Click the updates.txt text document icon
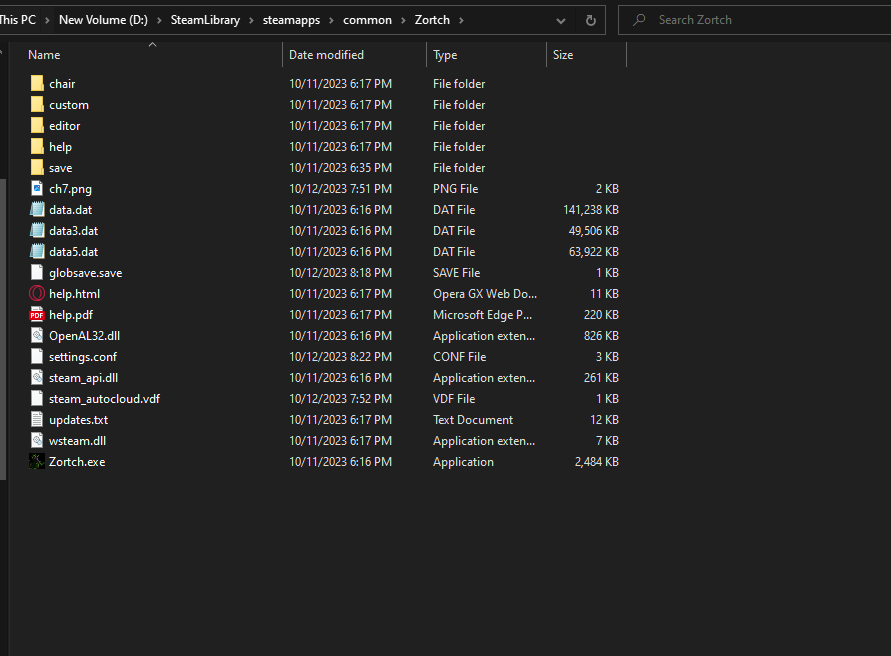Screen dimensions: 891x656 37,420
